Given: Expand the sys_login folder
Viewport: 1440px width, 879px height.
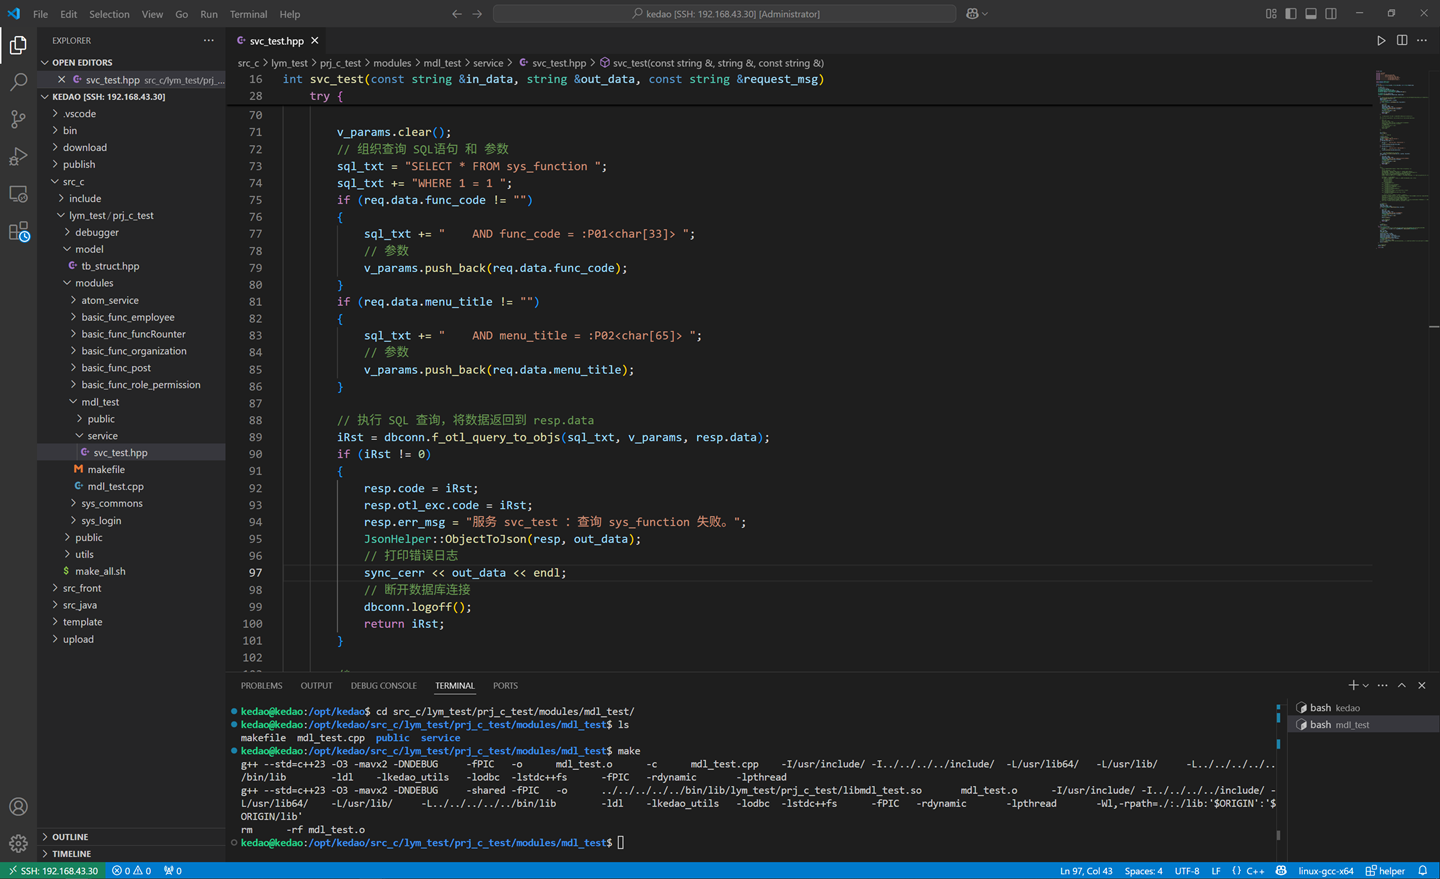Looking at the screenshot, I should pyautogui.click(x=131, y=521).
